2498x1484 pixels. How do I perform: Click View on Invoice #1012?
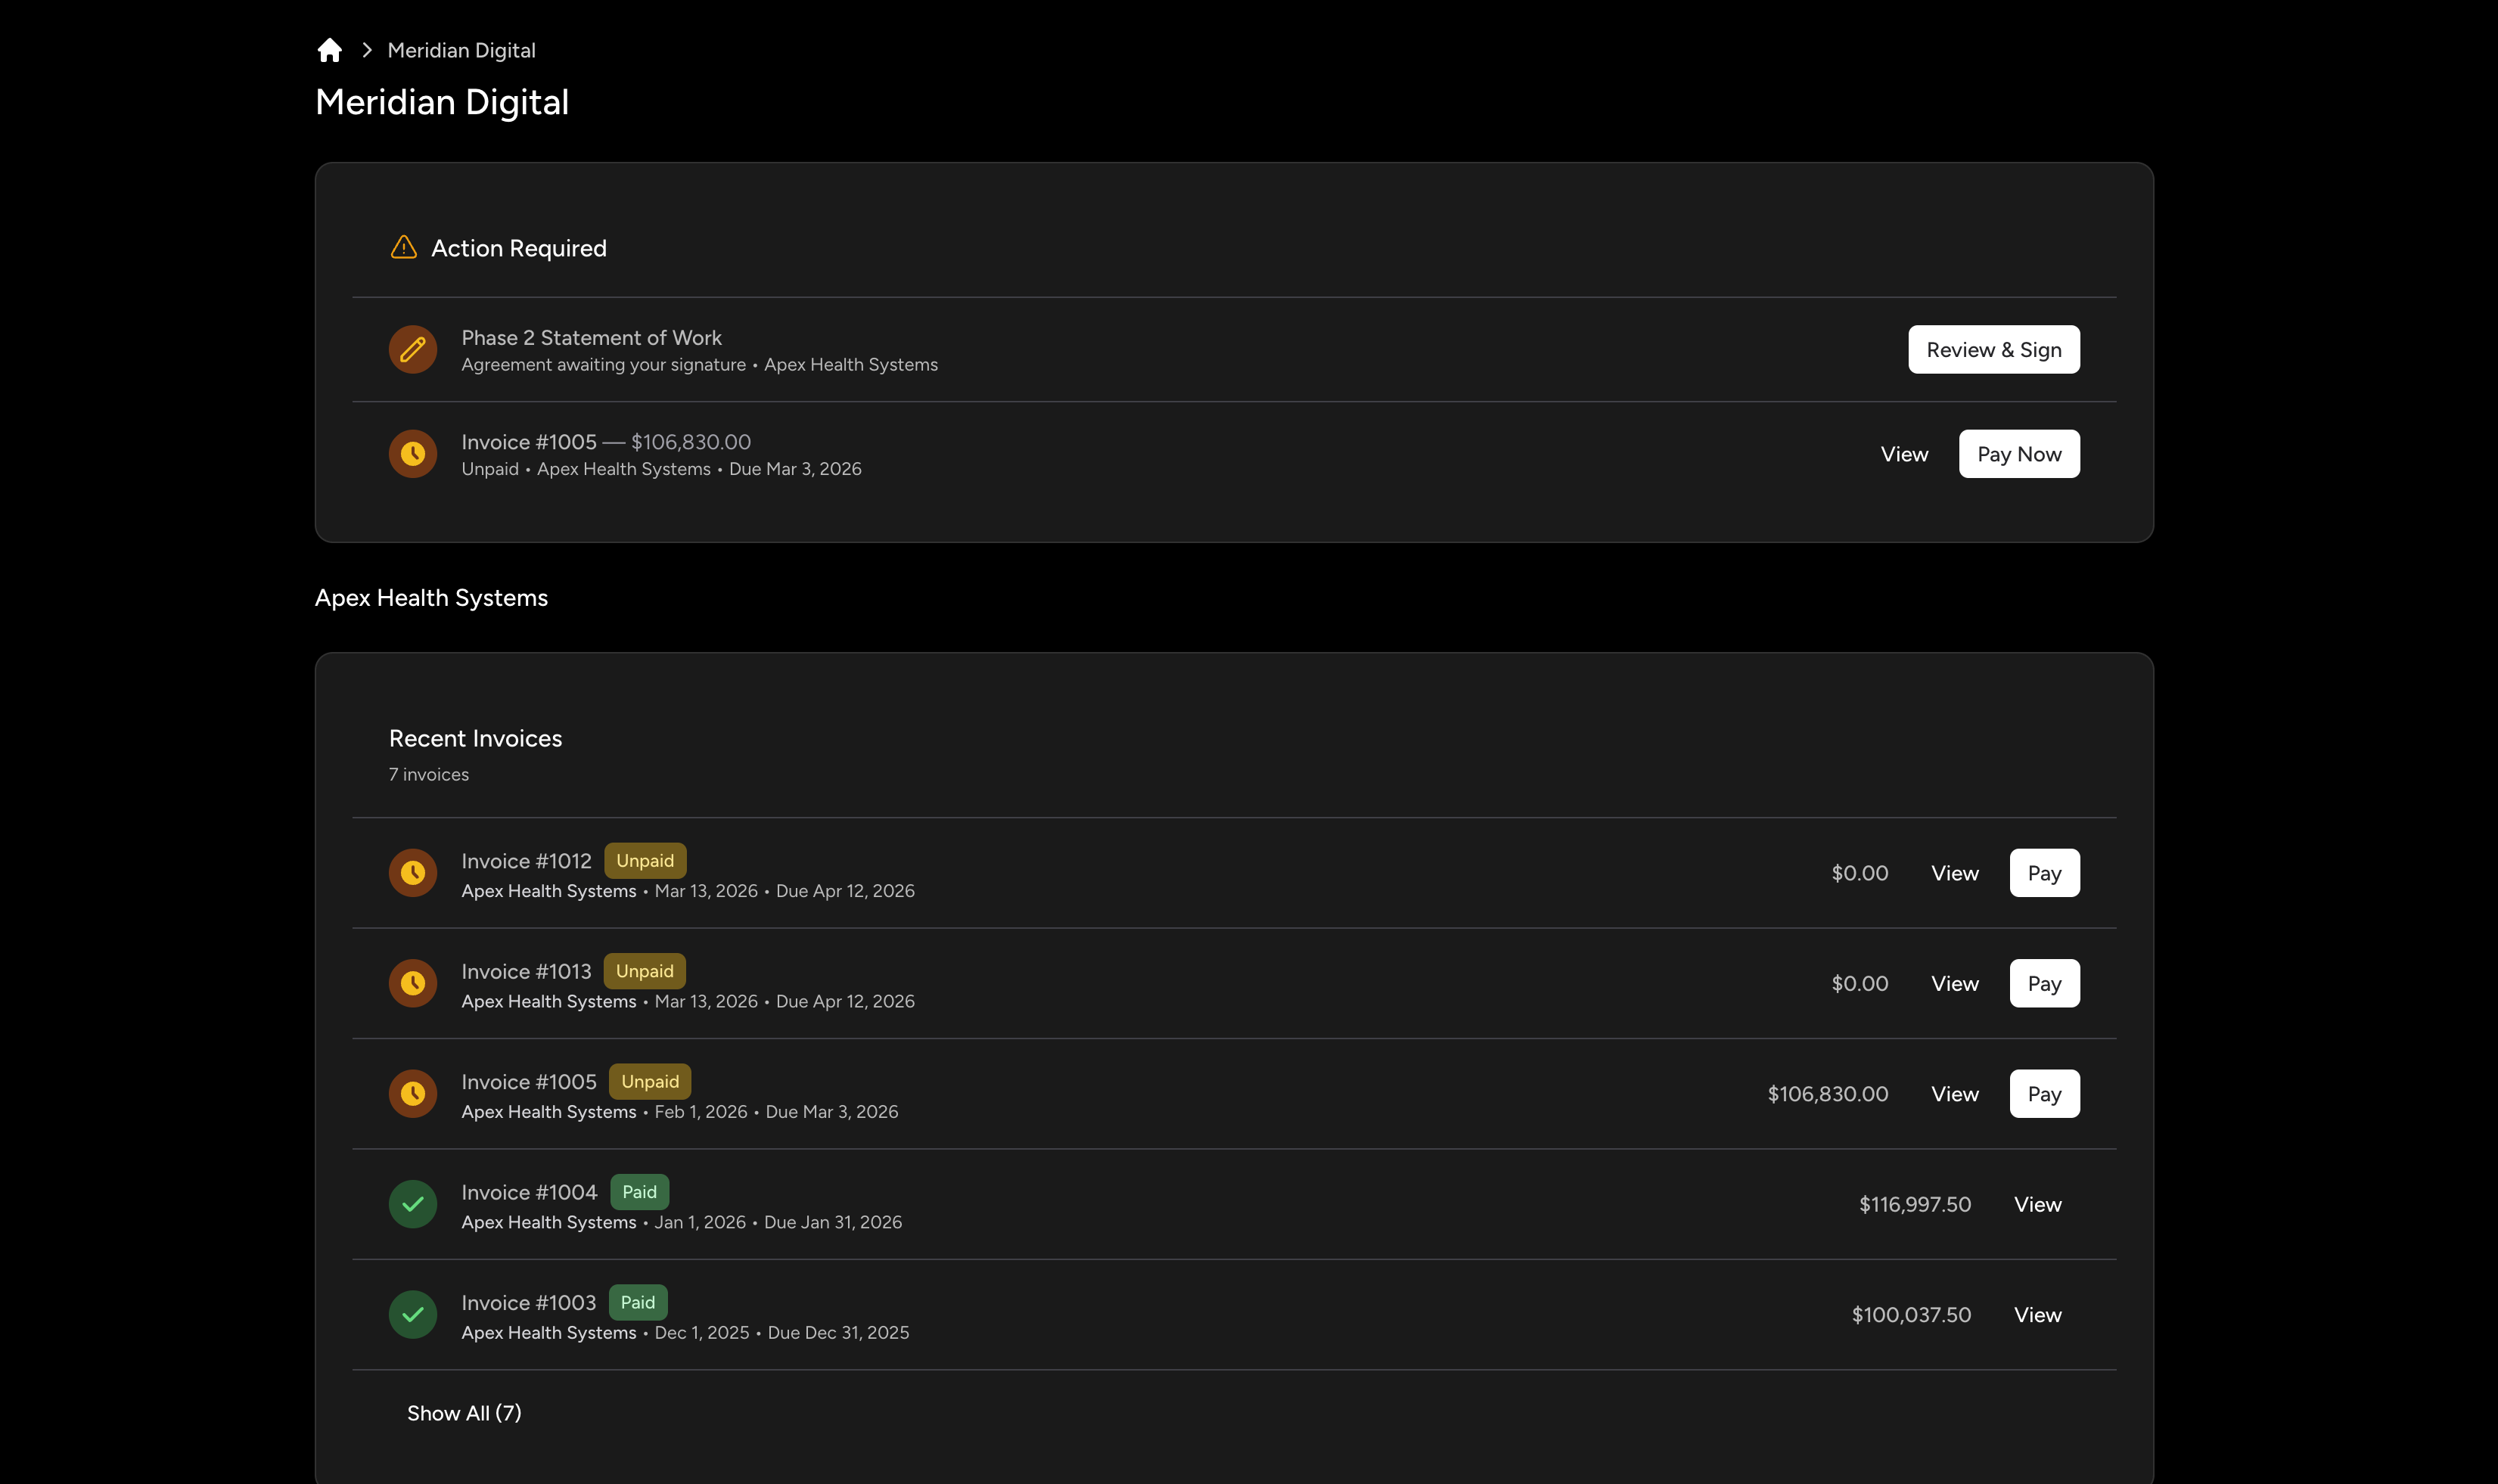pyautogui.click(x=1954, y=872)
